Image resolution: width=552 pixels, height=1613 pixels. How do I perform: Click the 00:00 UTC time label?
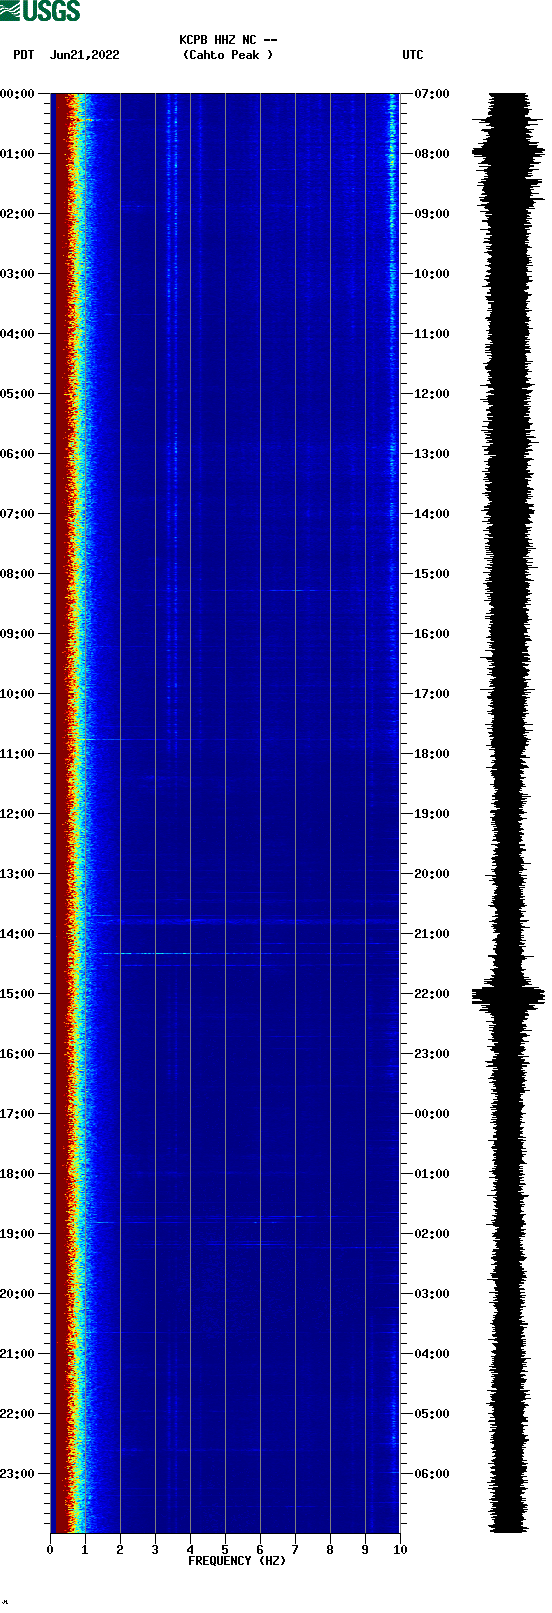[x=432, y=1114]
